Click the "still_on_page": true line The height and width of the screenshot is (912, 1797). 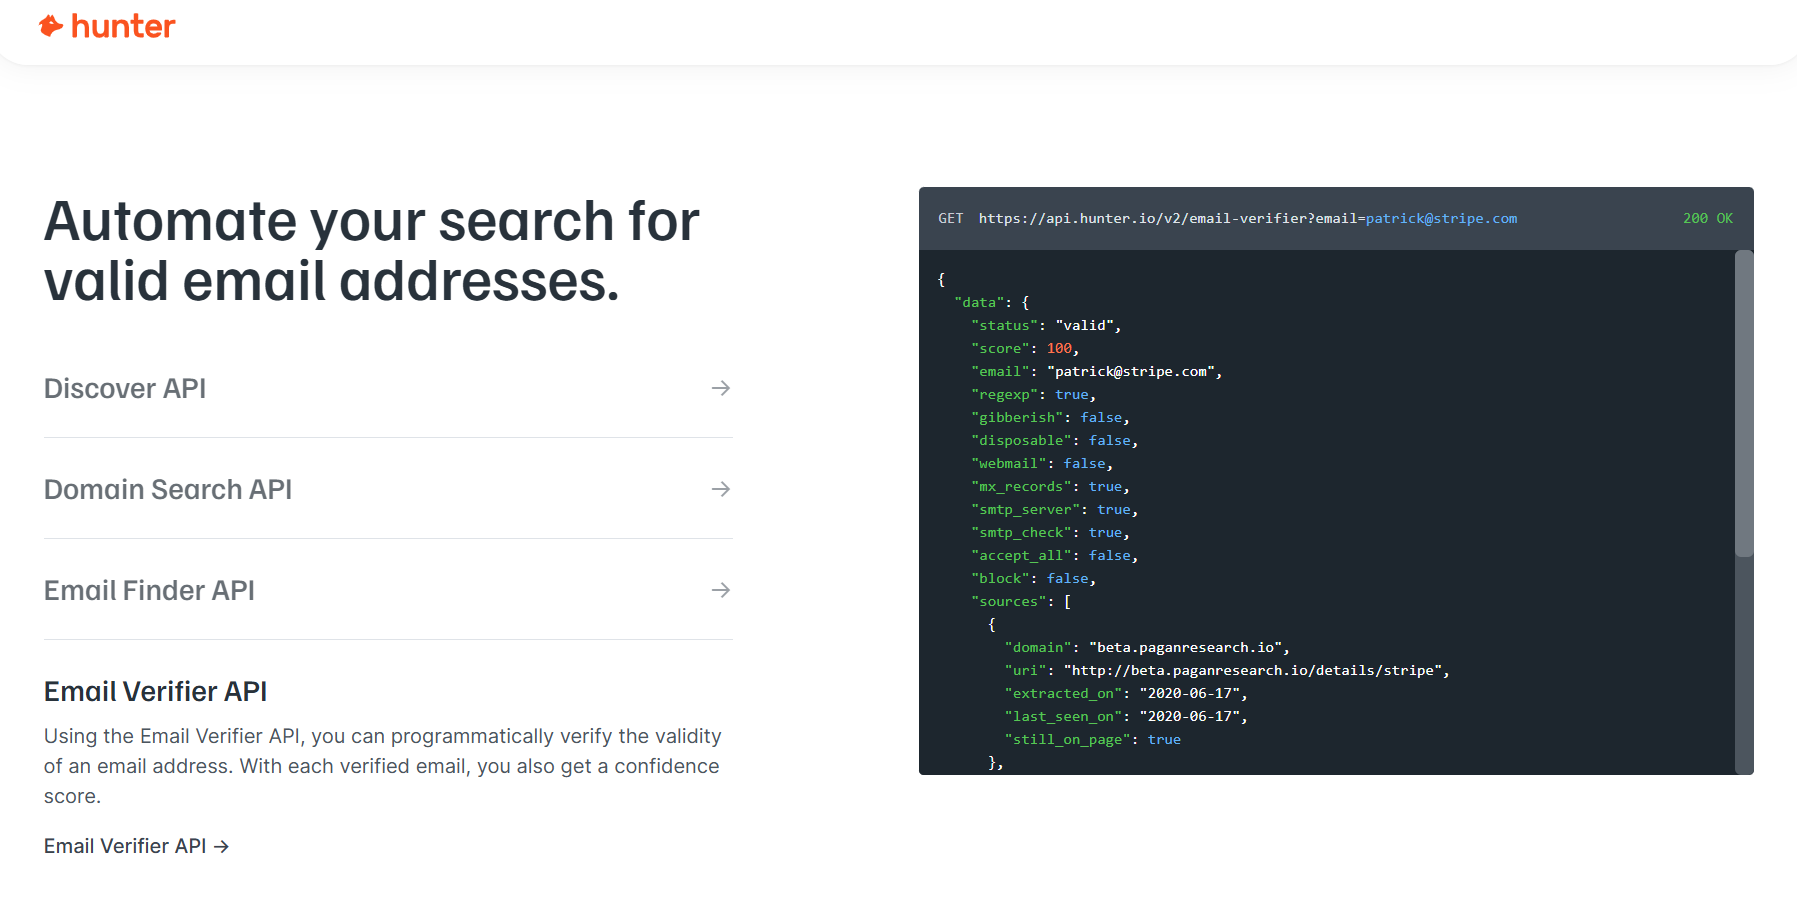pos(1093,739)
